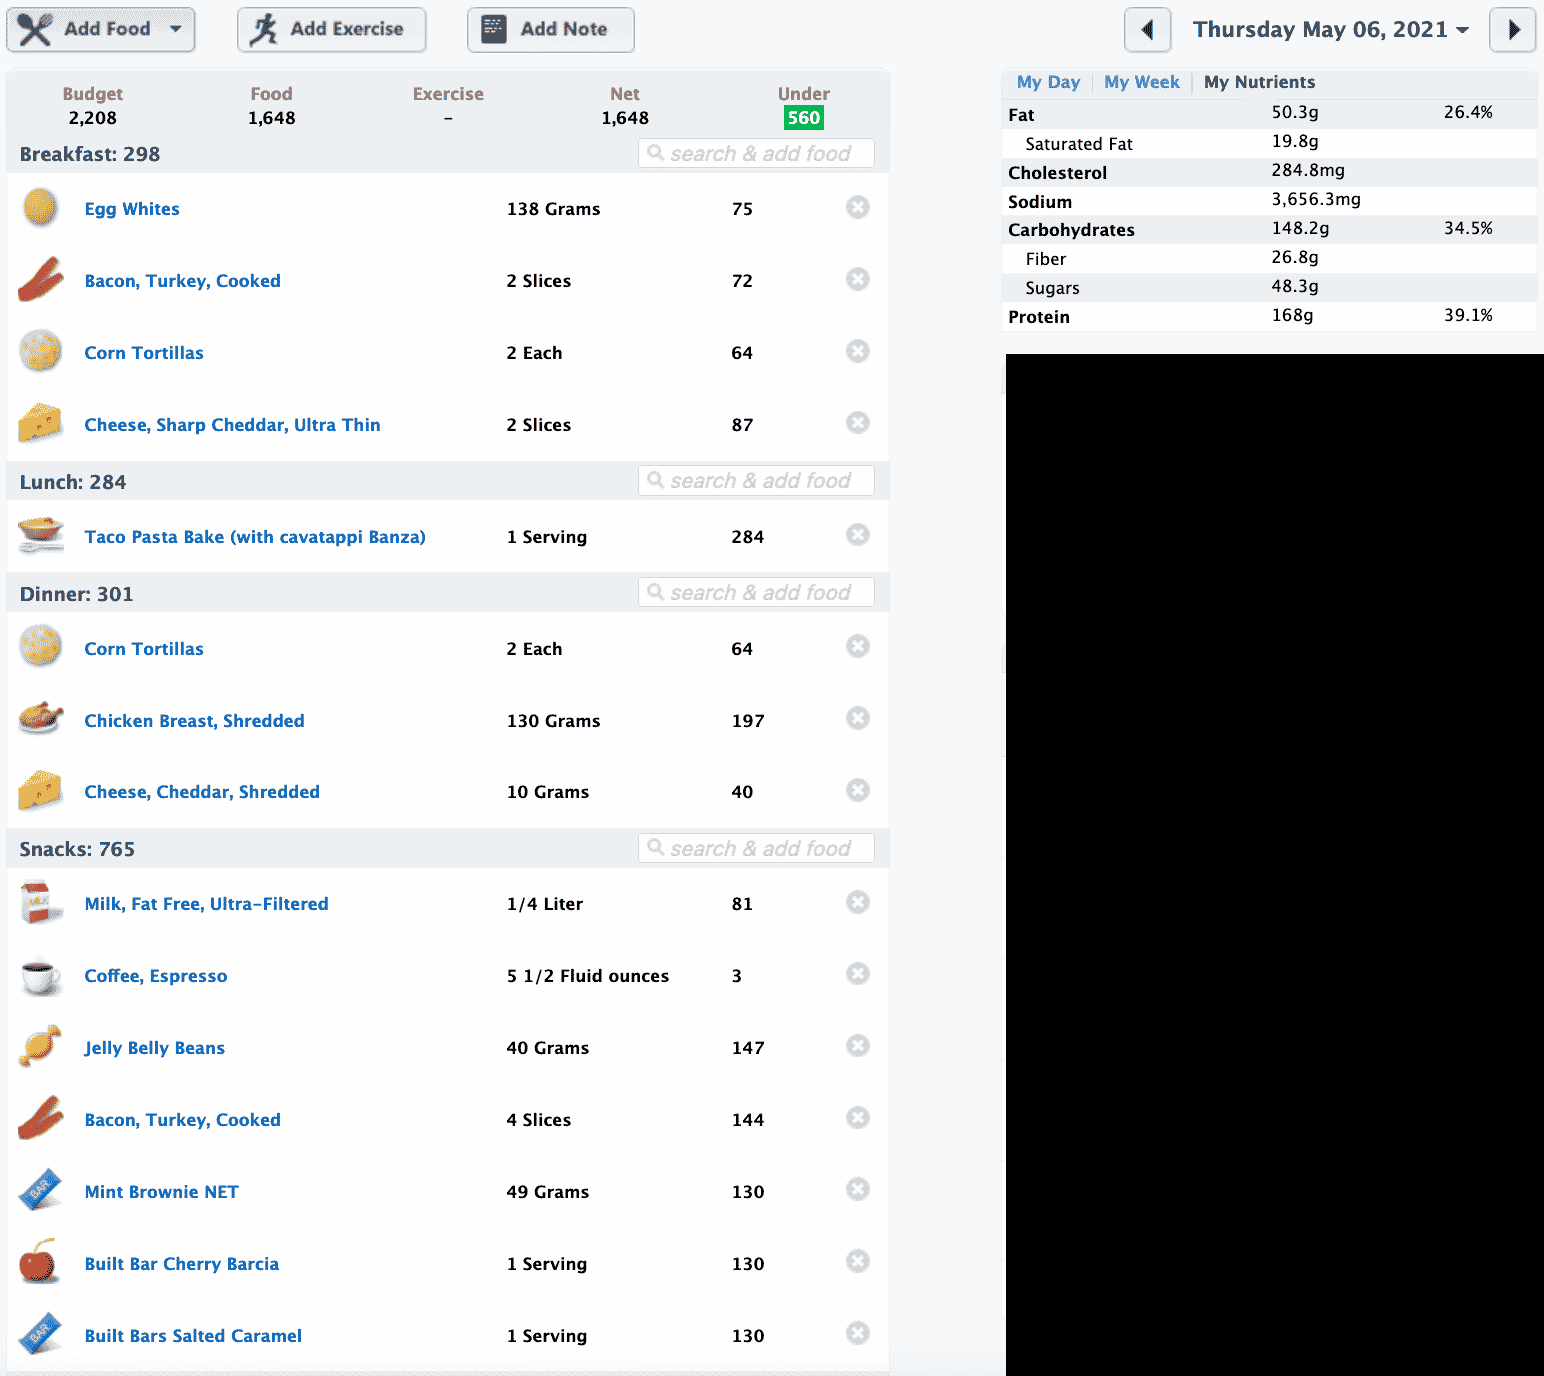Click the green 560 Under calorie badge
This screenshot has width=1544, height=1376.
tap(803, 118)
